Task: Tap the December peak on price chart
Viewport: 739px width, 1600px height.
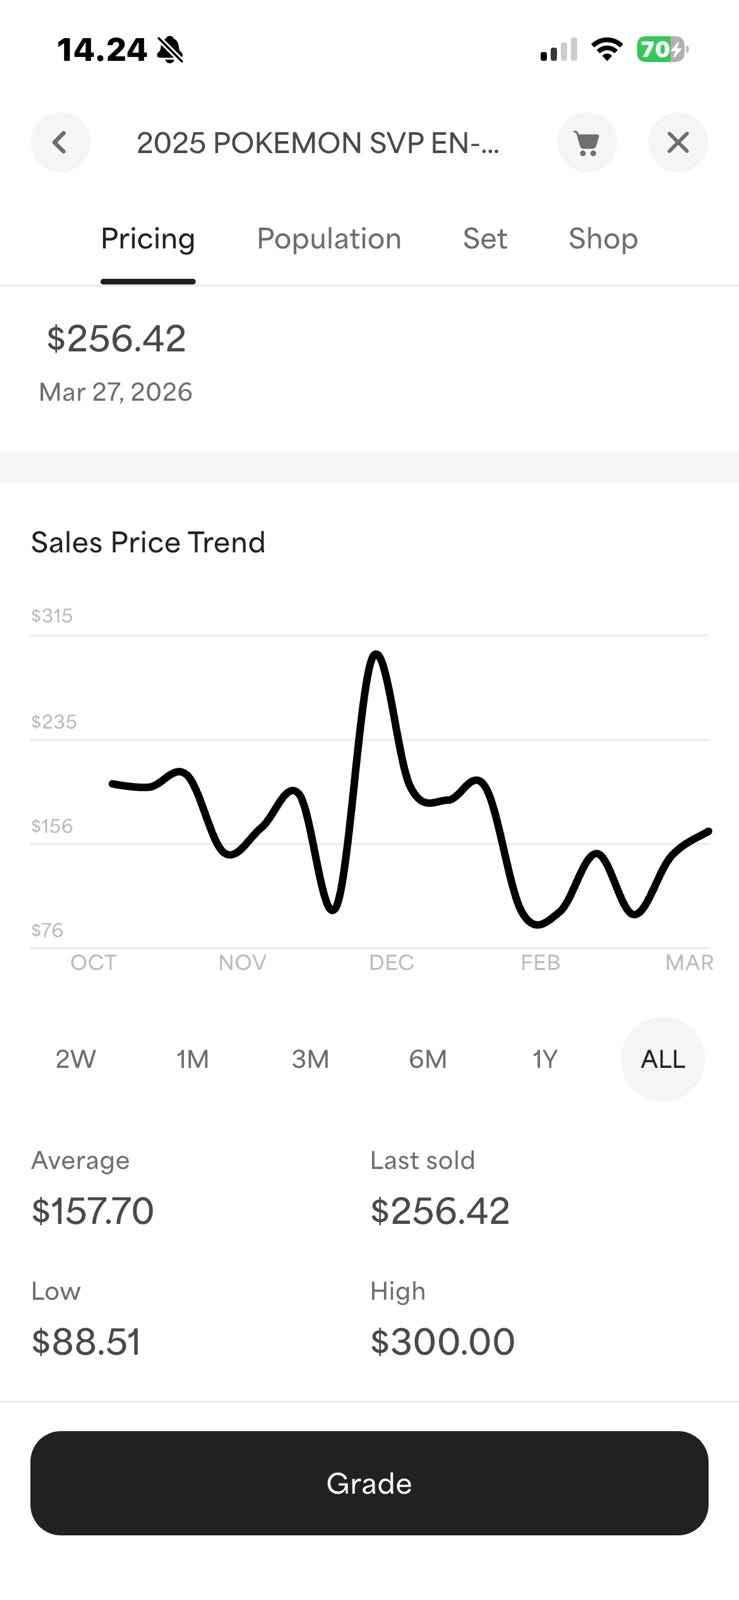Action: [x=376, y=655]
